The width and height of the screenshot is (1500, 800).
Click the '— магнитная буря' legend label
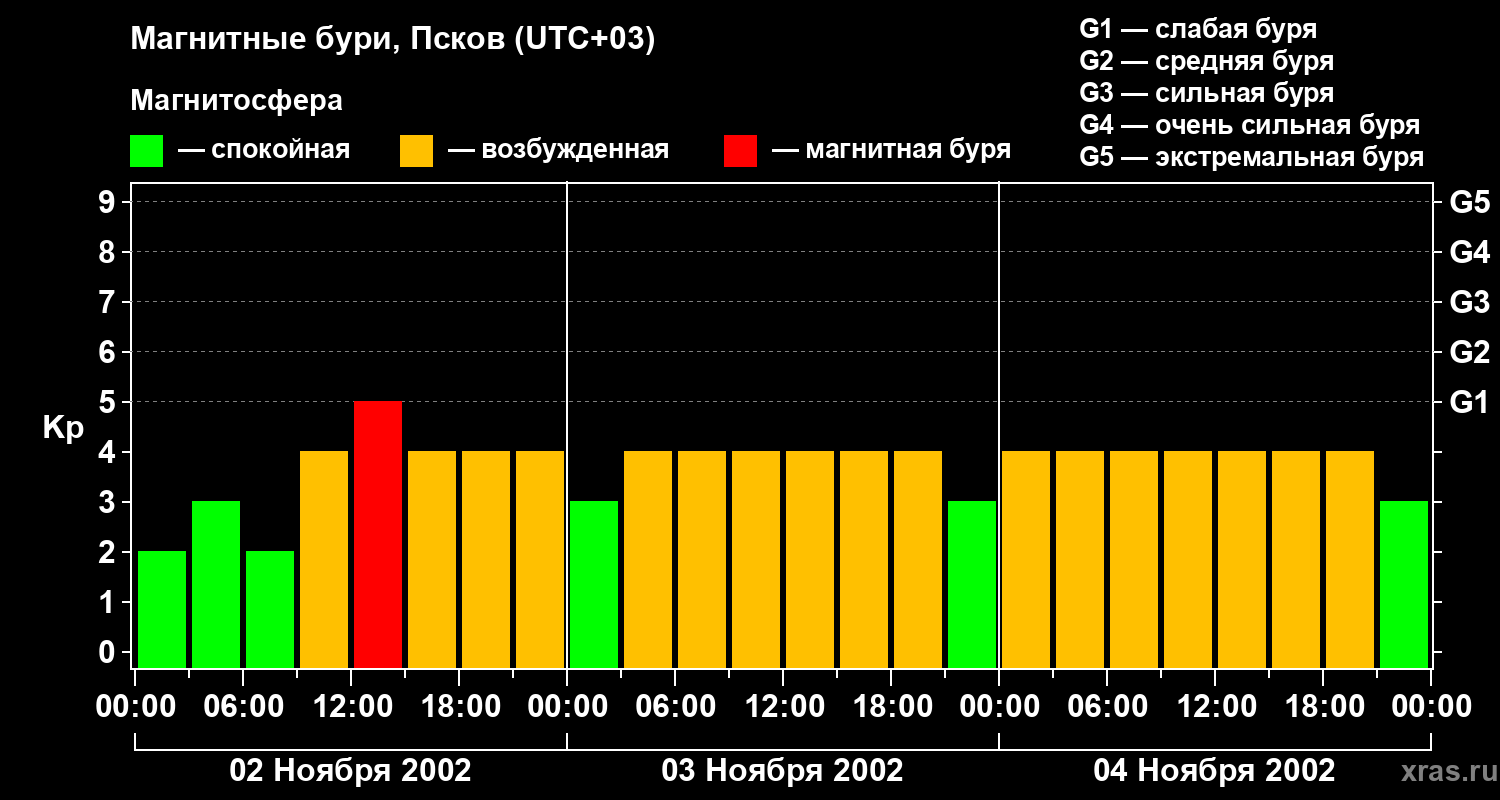point(891,150)
